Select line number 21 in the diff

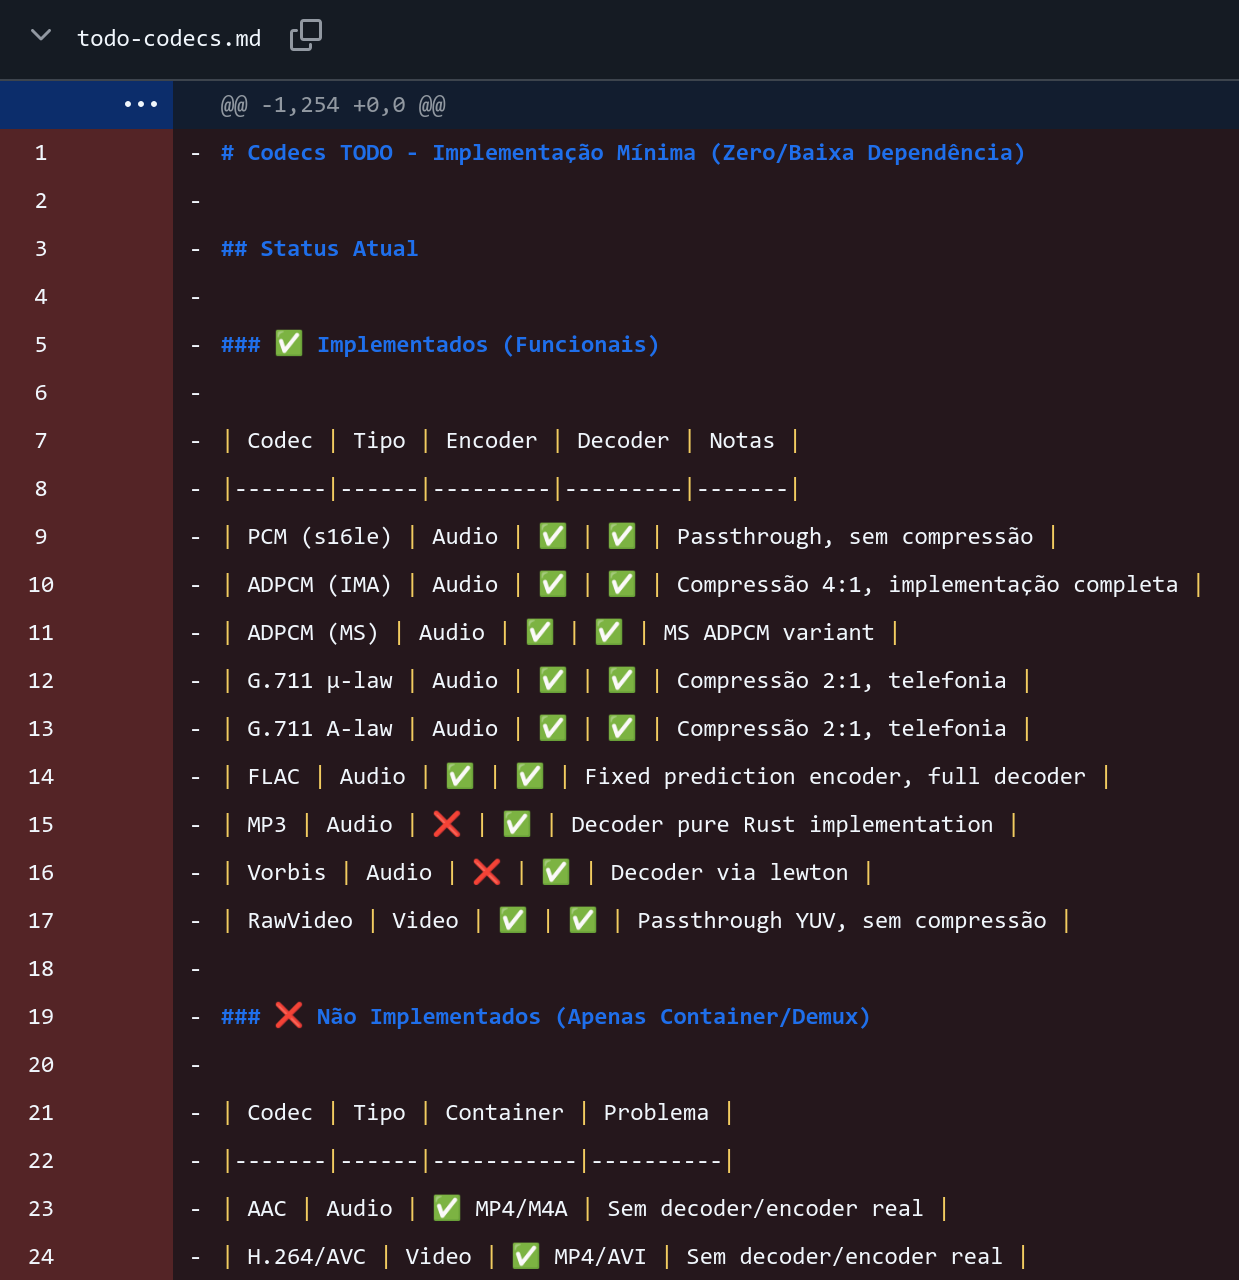click(x=41, y=1113)
